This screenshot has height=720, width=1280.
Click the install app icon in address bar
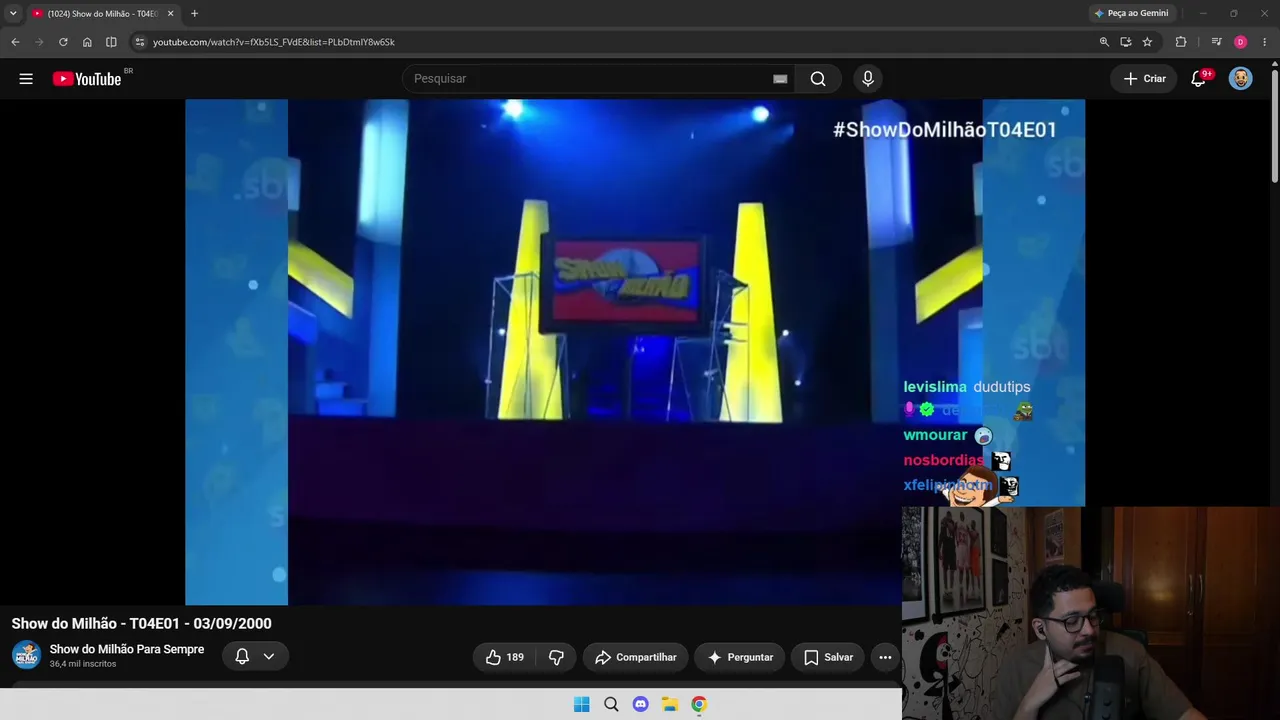[1126, 42]
